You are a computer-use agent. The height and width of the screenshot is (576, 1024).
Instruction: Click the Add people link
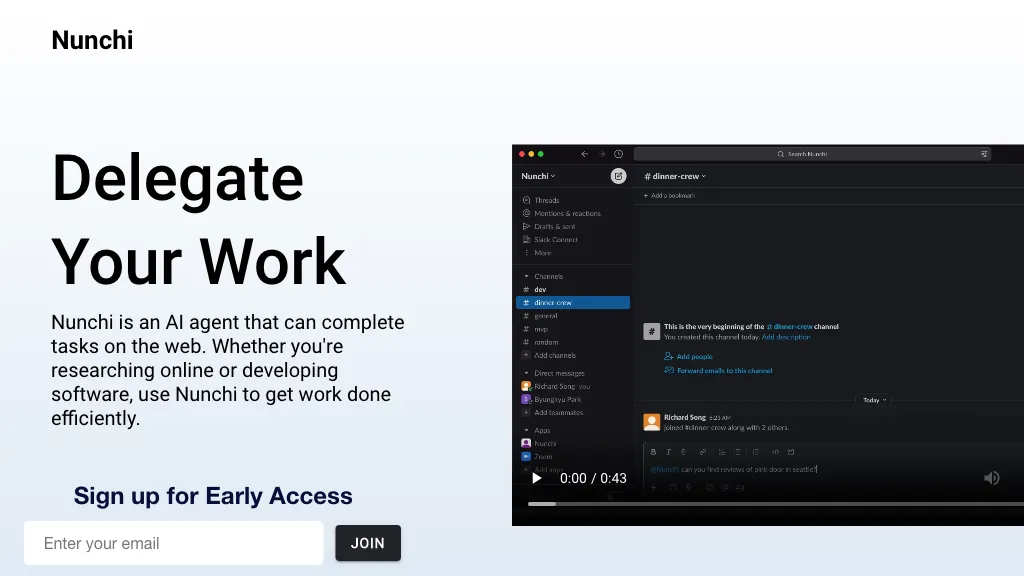point(693,356)
